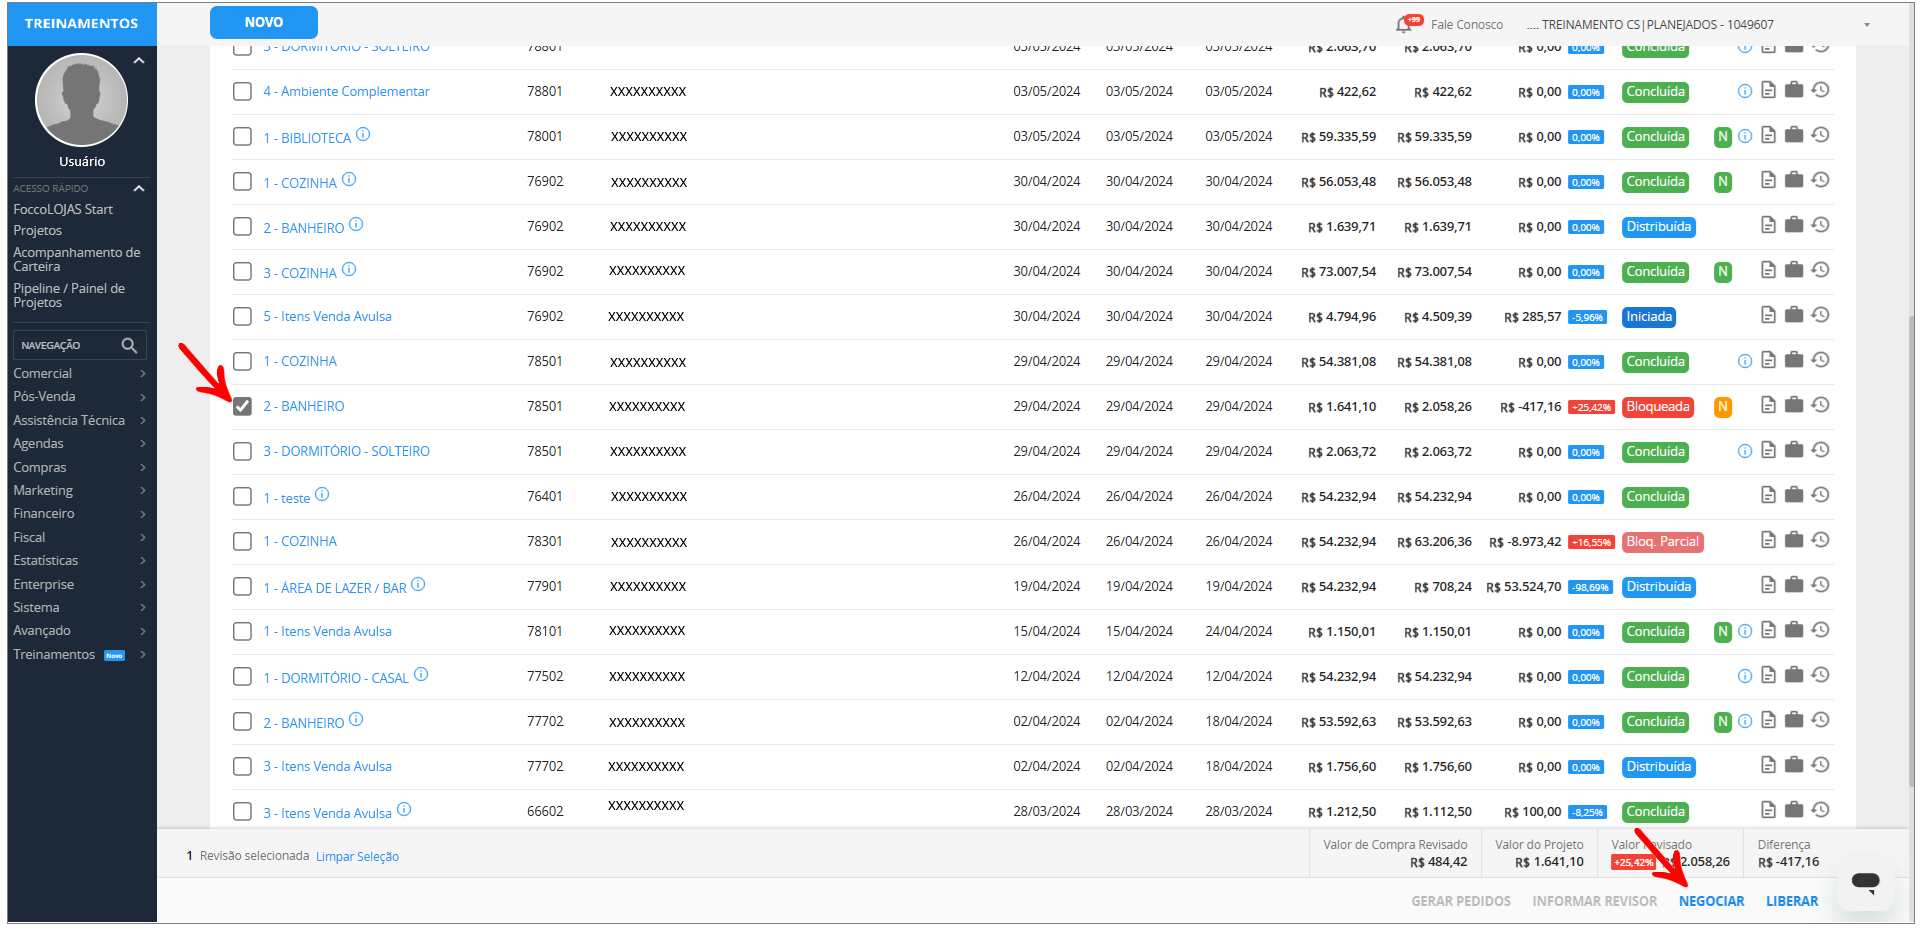Screen dimensions: 1922x929
Task: Expand the Assistência Técnica chevron
Action: (143, 421)
